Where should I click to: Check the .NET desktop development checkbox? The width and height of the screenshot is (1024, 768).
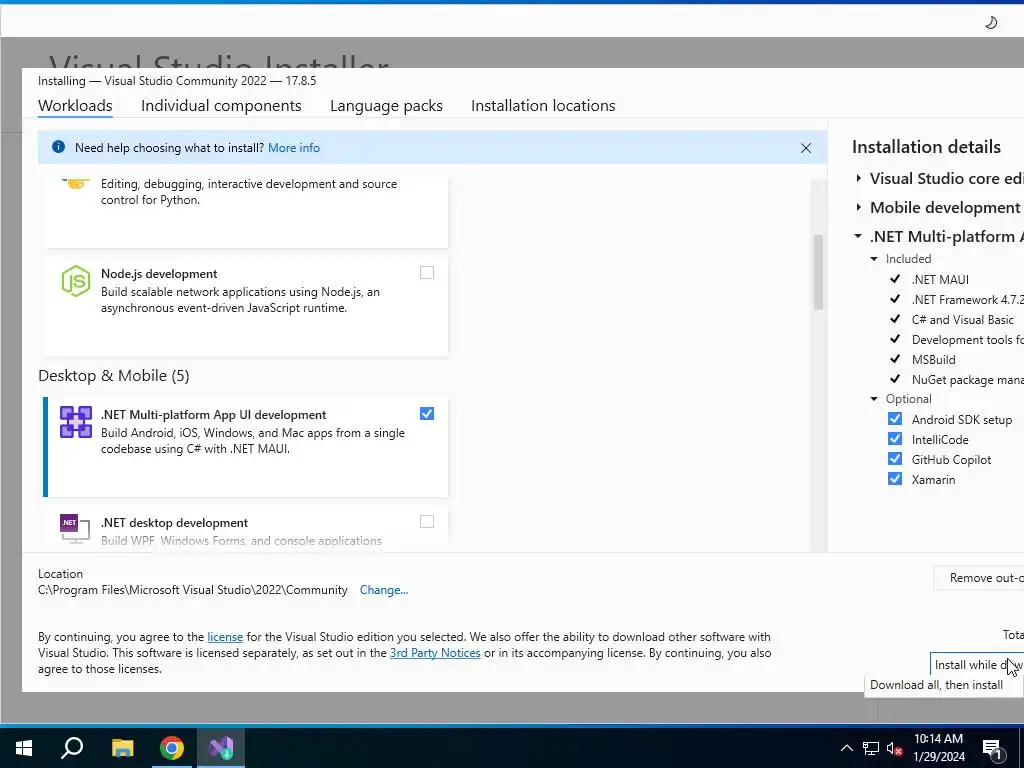[x=426, y=521]
